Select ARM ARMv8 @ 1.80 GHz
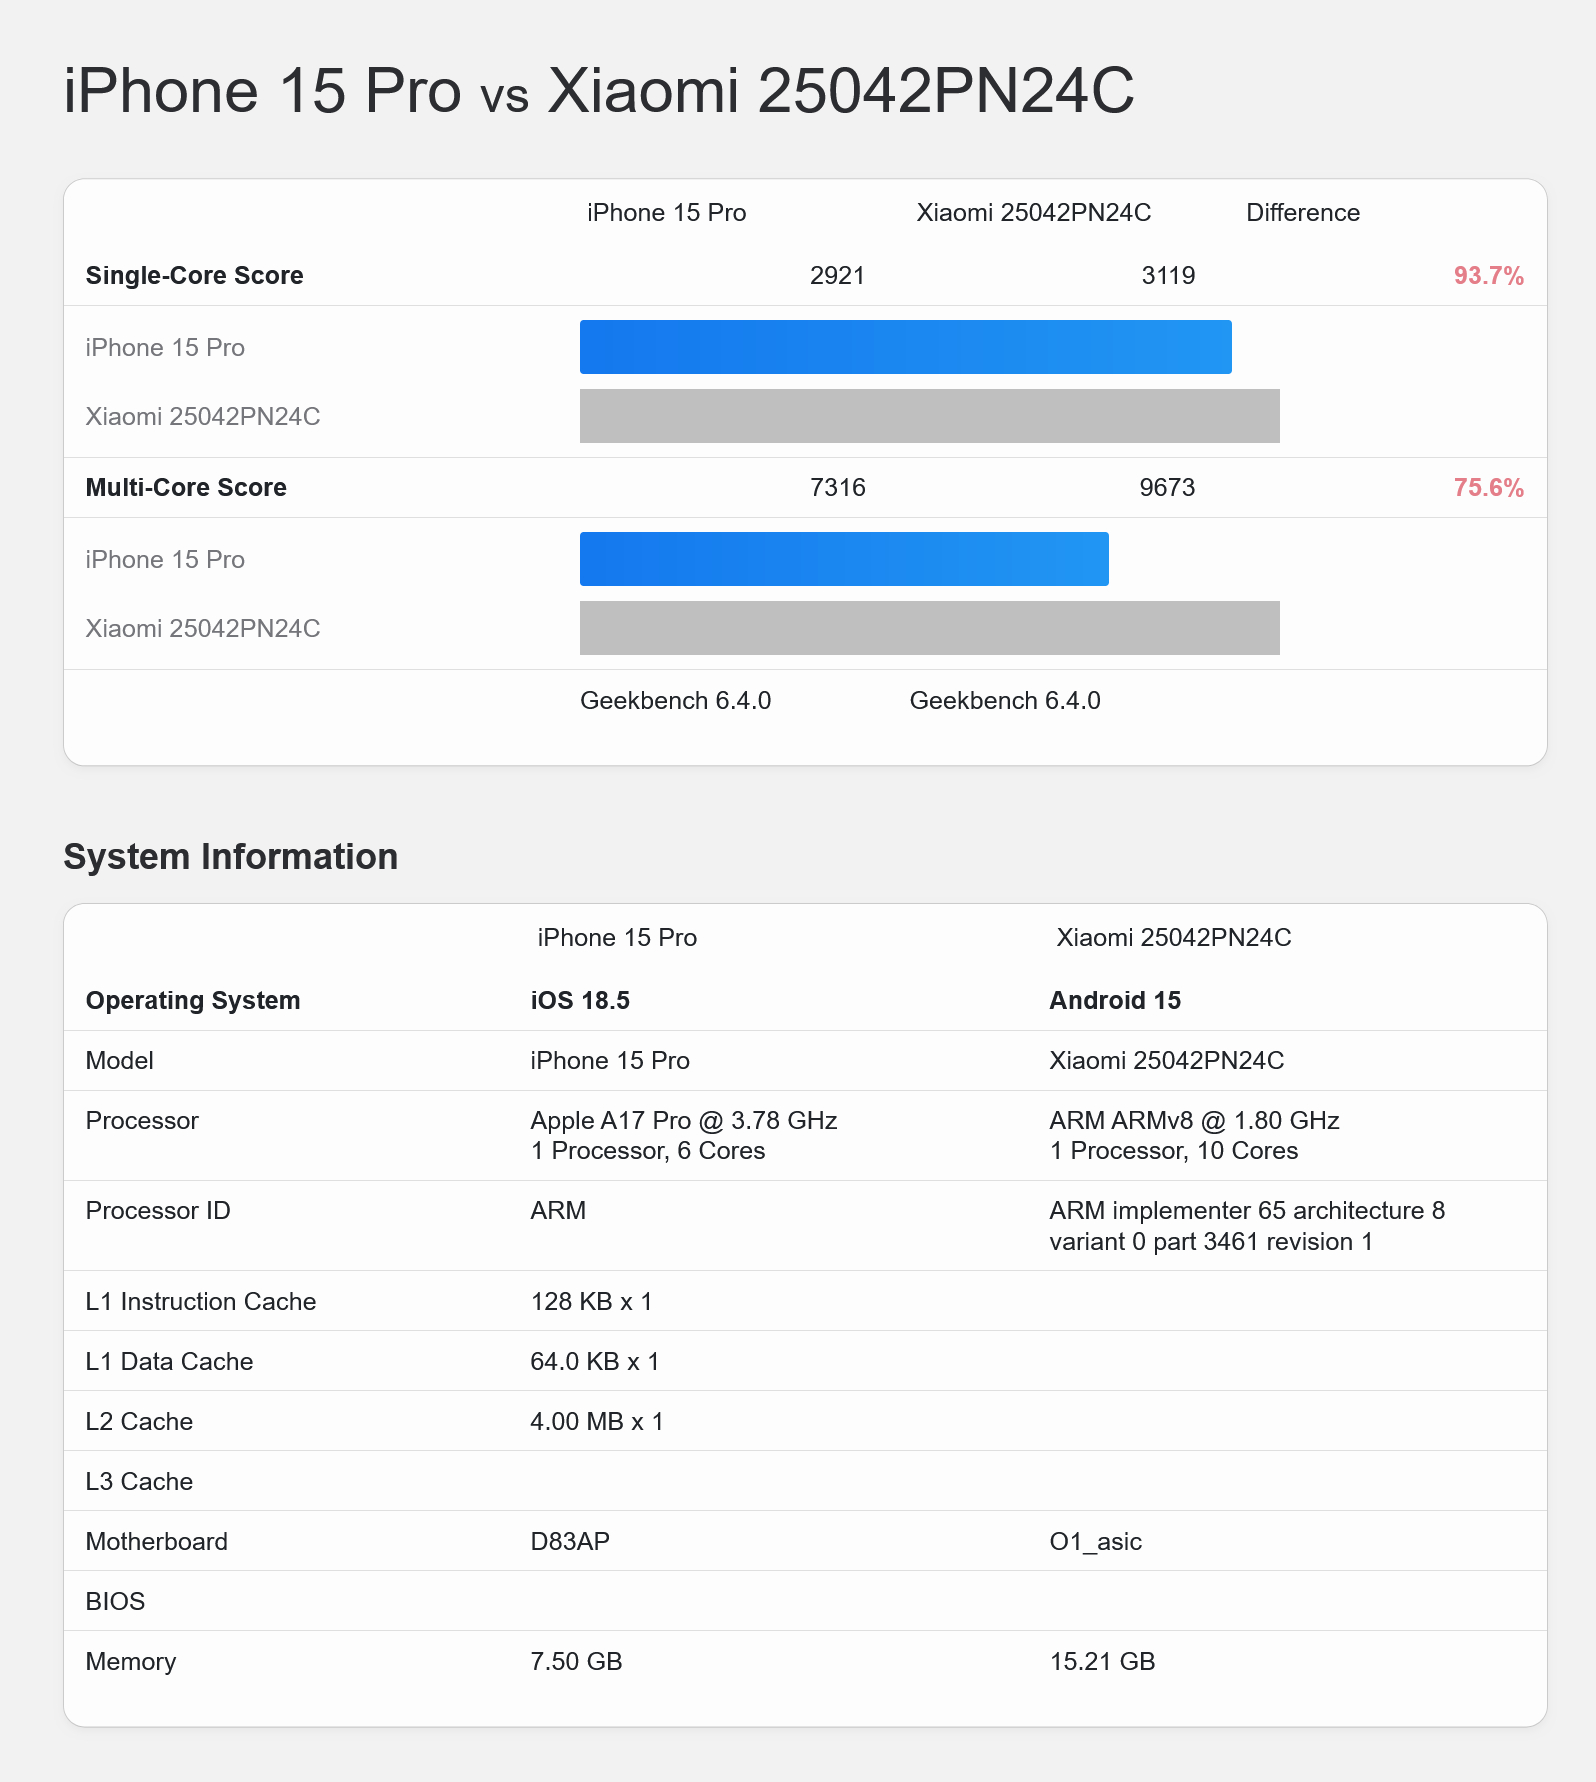1596x1782 pixels. (1194, 1121)
